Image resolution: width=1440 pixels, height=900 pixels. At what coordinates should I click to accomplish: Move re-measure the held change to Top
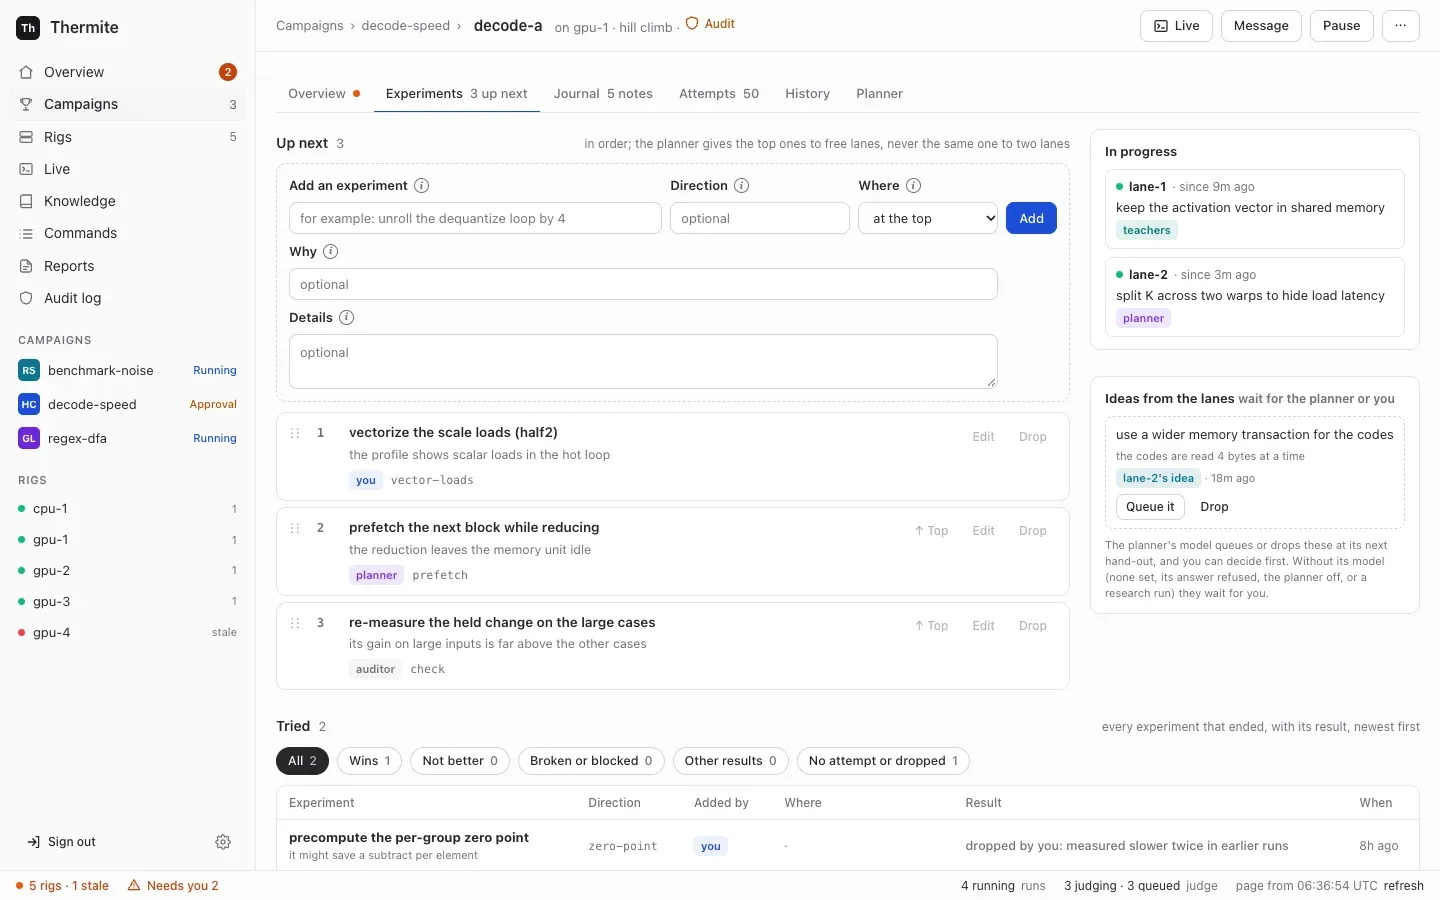point(931,626)
